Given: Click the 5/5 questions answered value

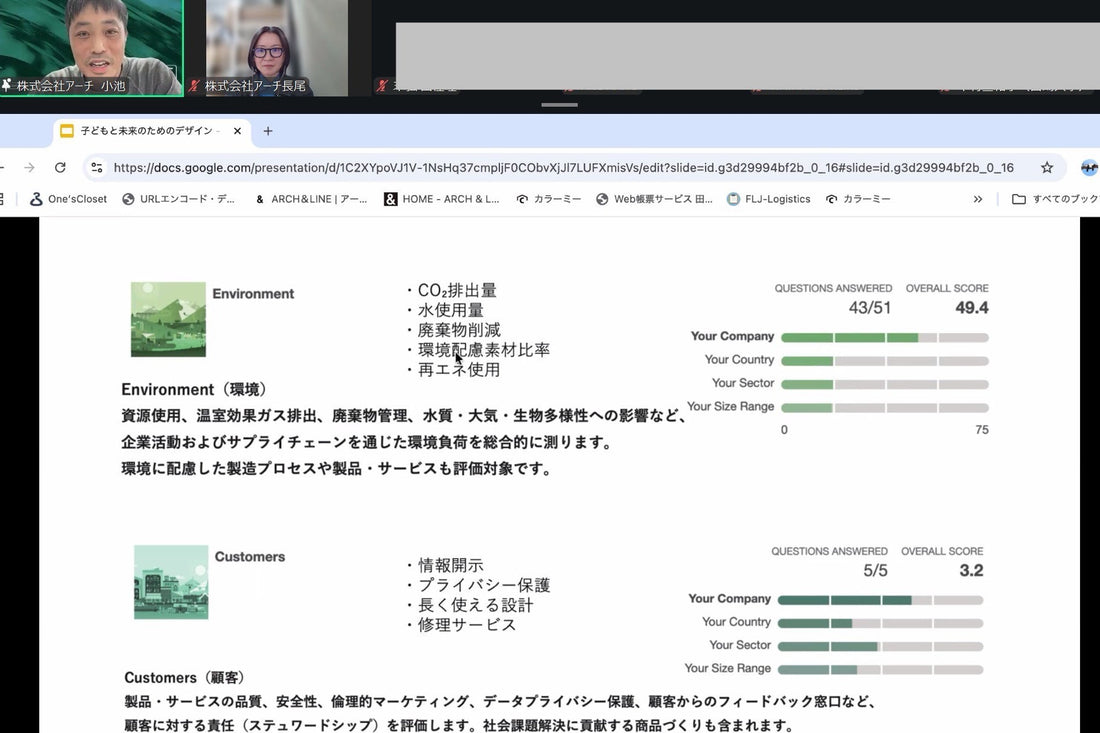Looking at the screenshot, I should tap(875, 570).
